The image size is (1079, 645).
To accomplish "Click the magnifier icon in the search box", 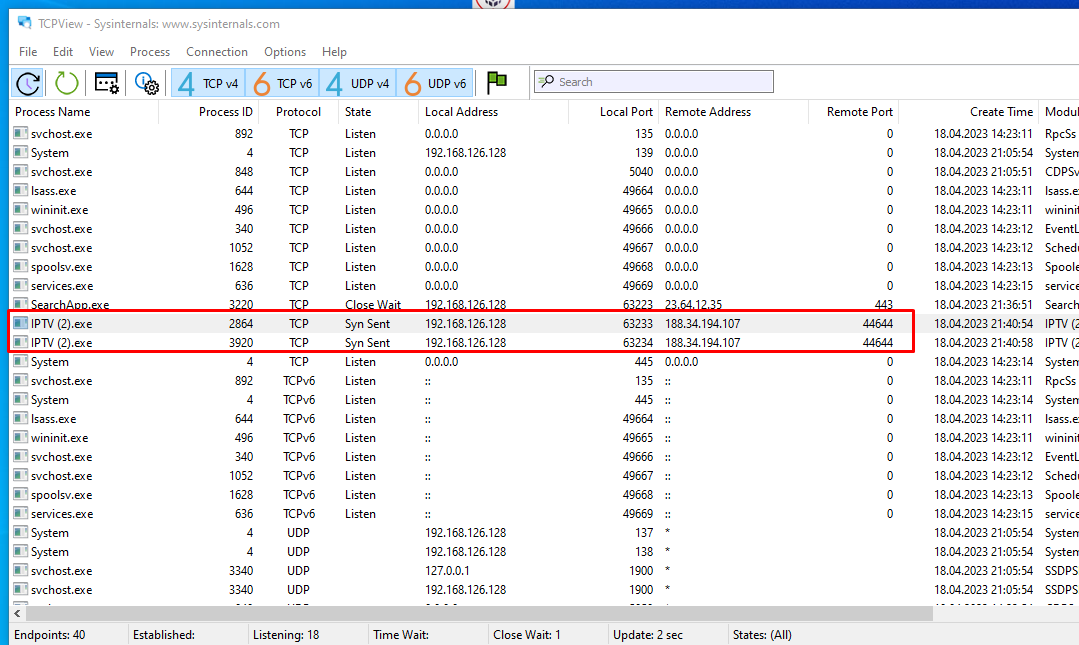I will 547,82.
